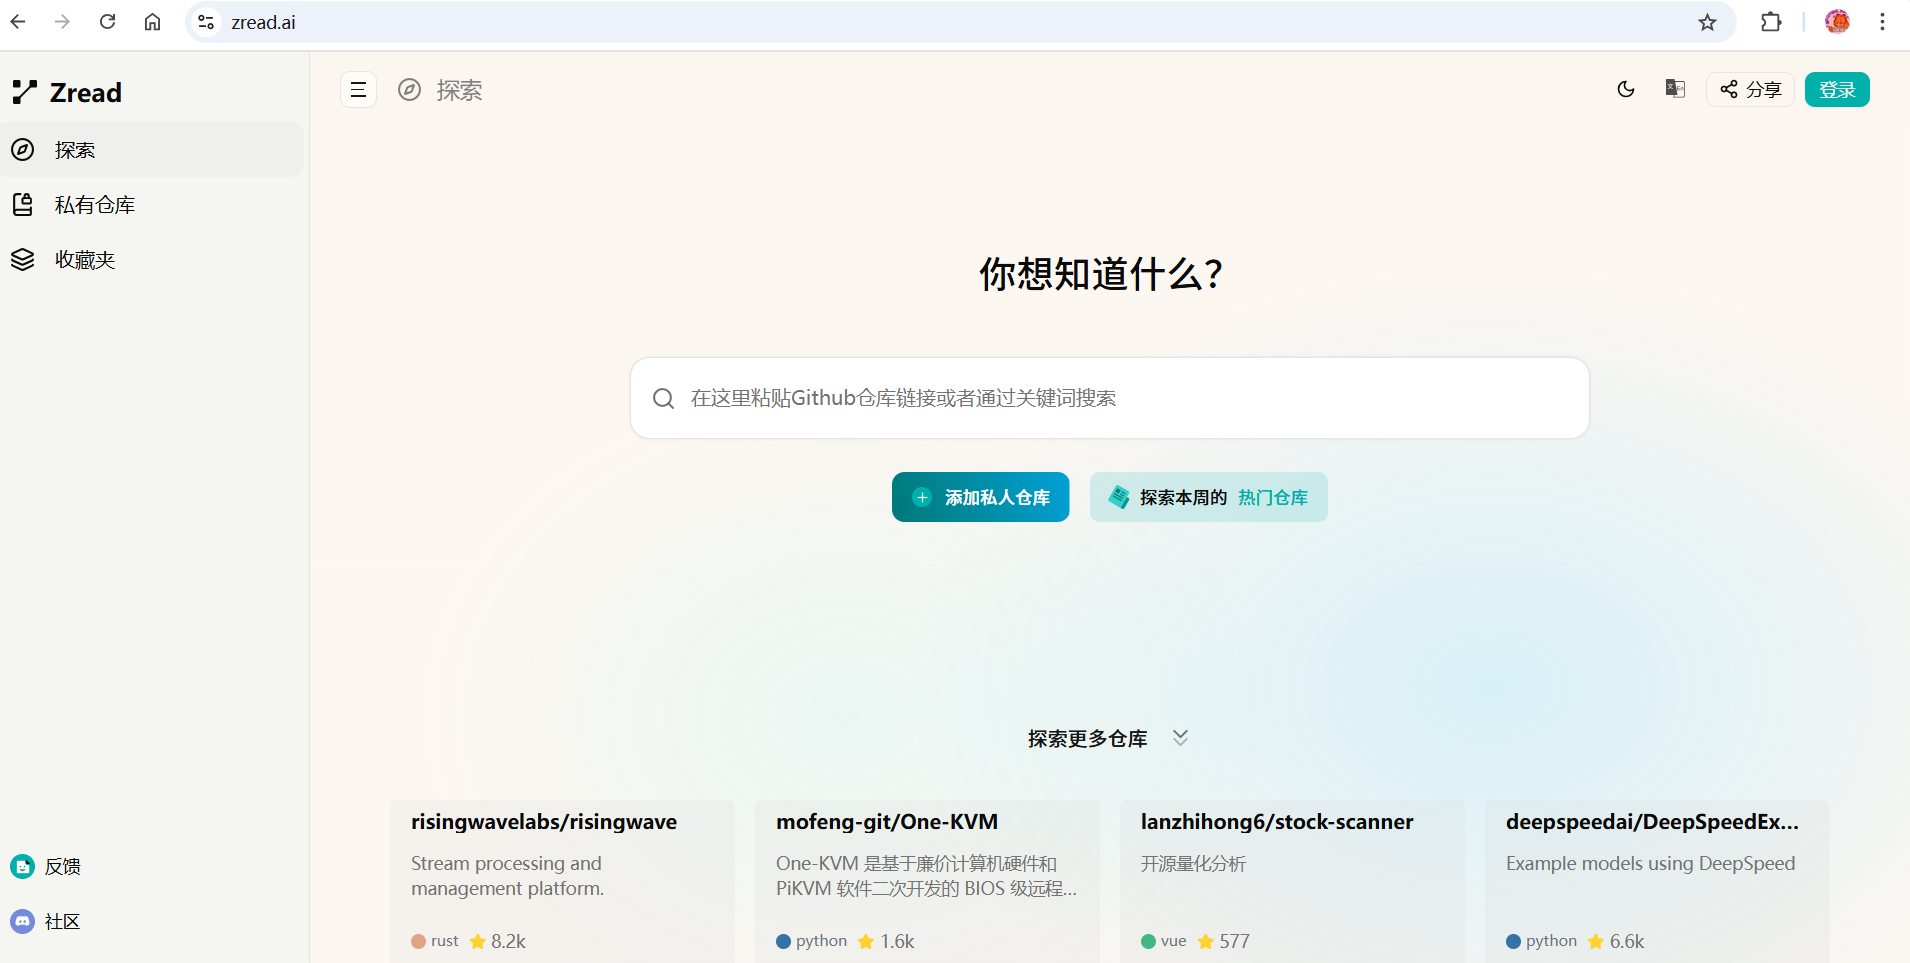The image size is (1910, 963).
Task: Click the vue language label
Action: point(1173,941)
